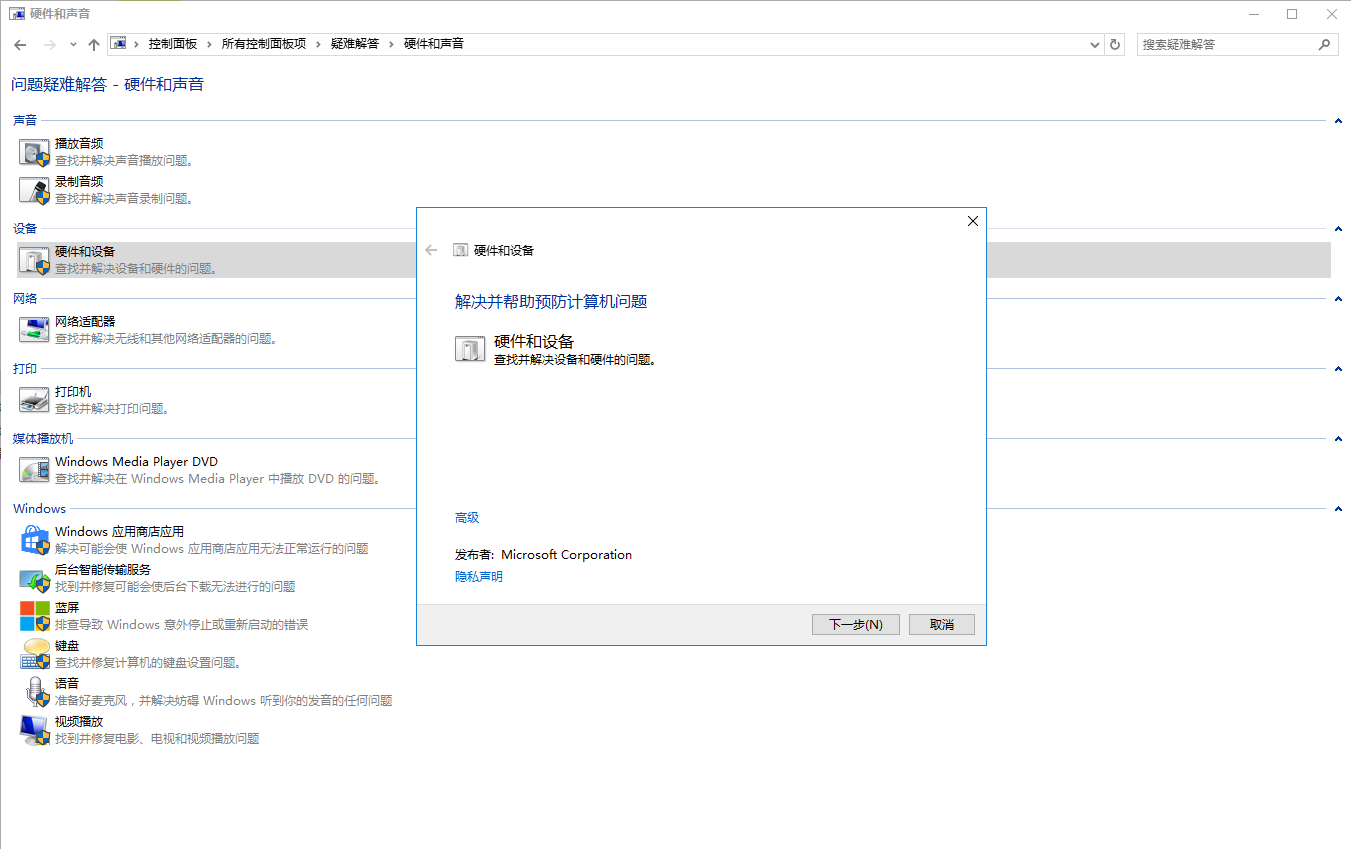Viewport: 1351px width, 849px height.
Task: Click the control panel icon in address bar
Action: click(x=119, y=44)
